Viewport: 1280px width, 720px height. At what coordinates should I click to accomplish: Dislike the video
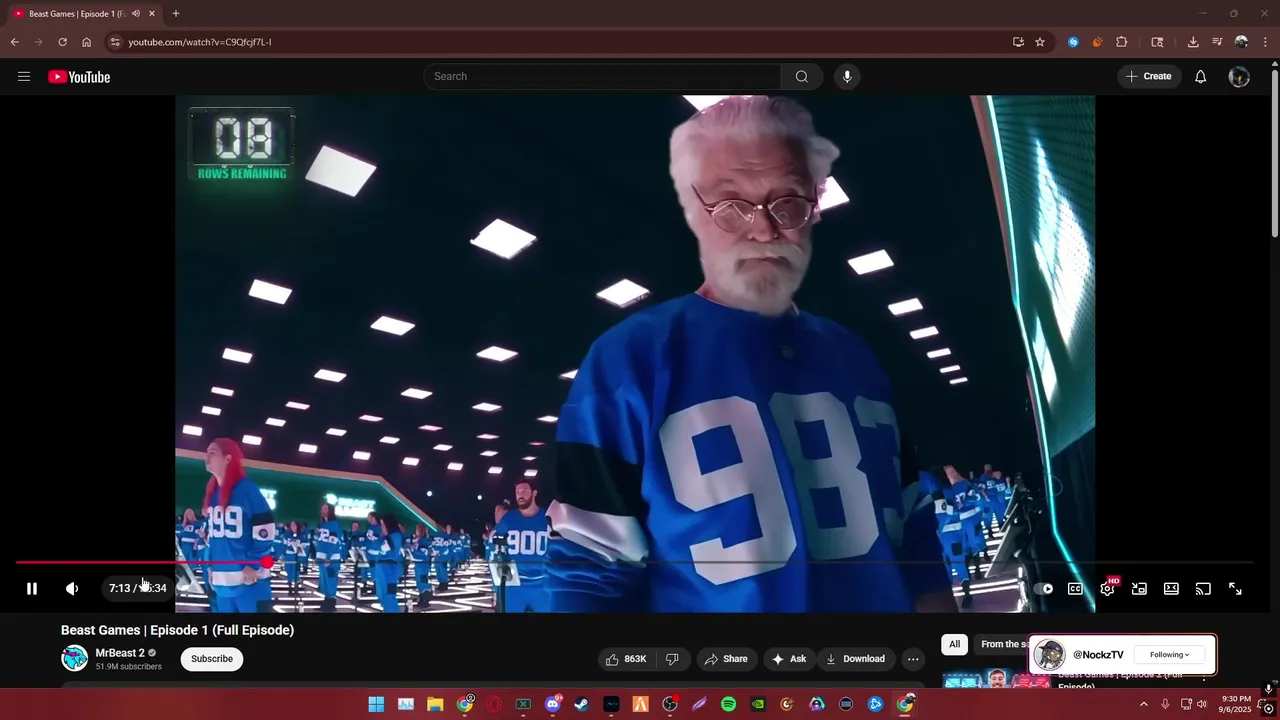tap(672, 659)
